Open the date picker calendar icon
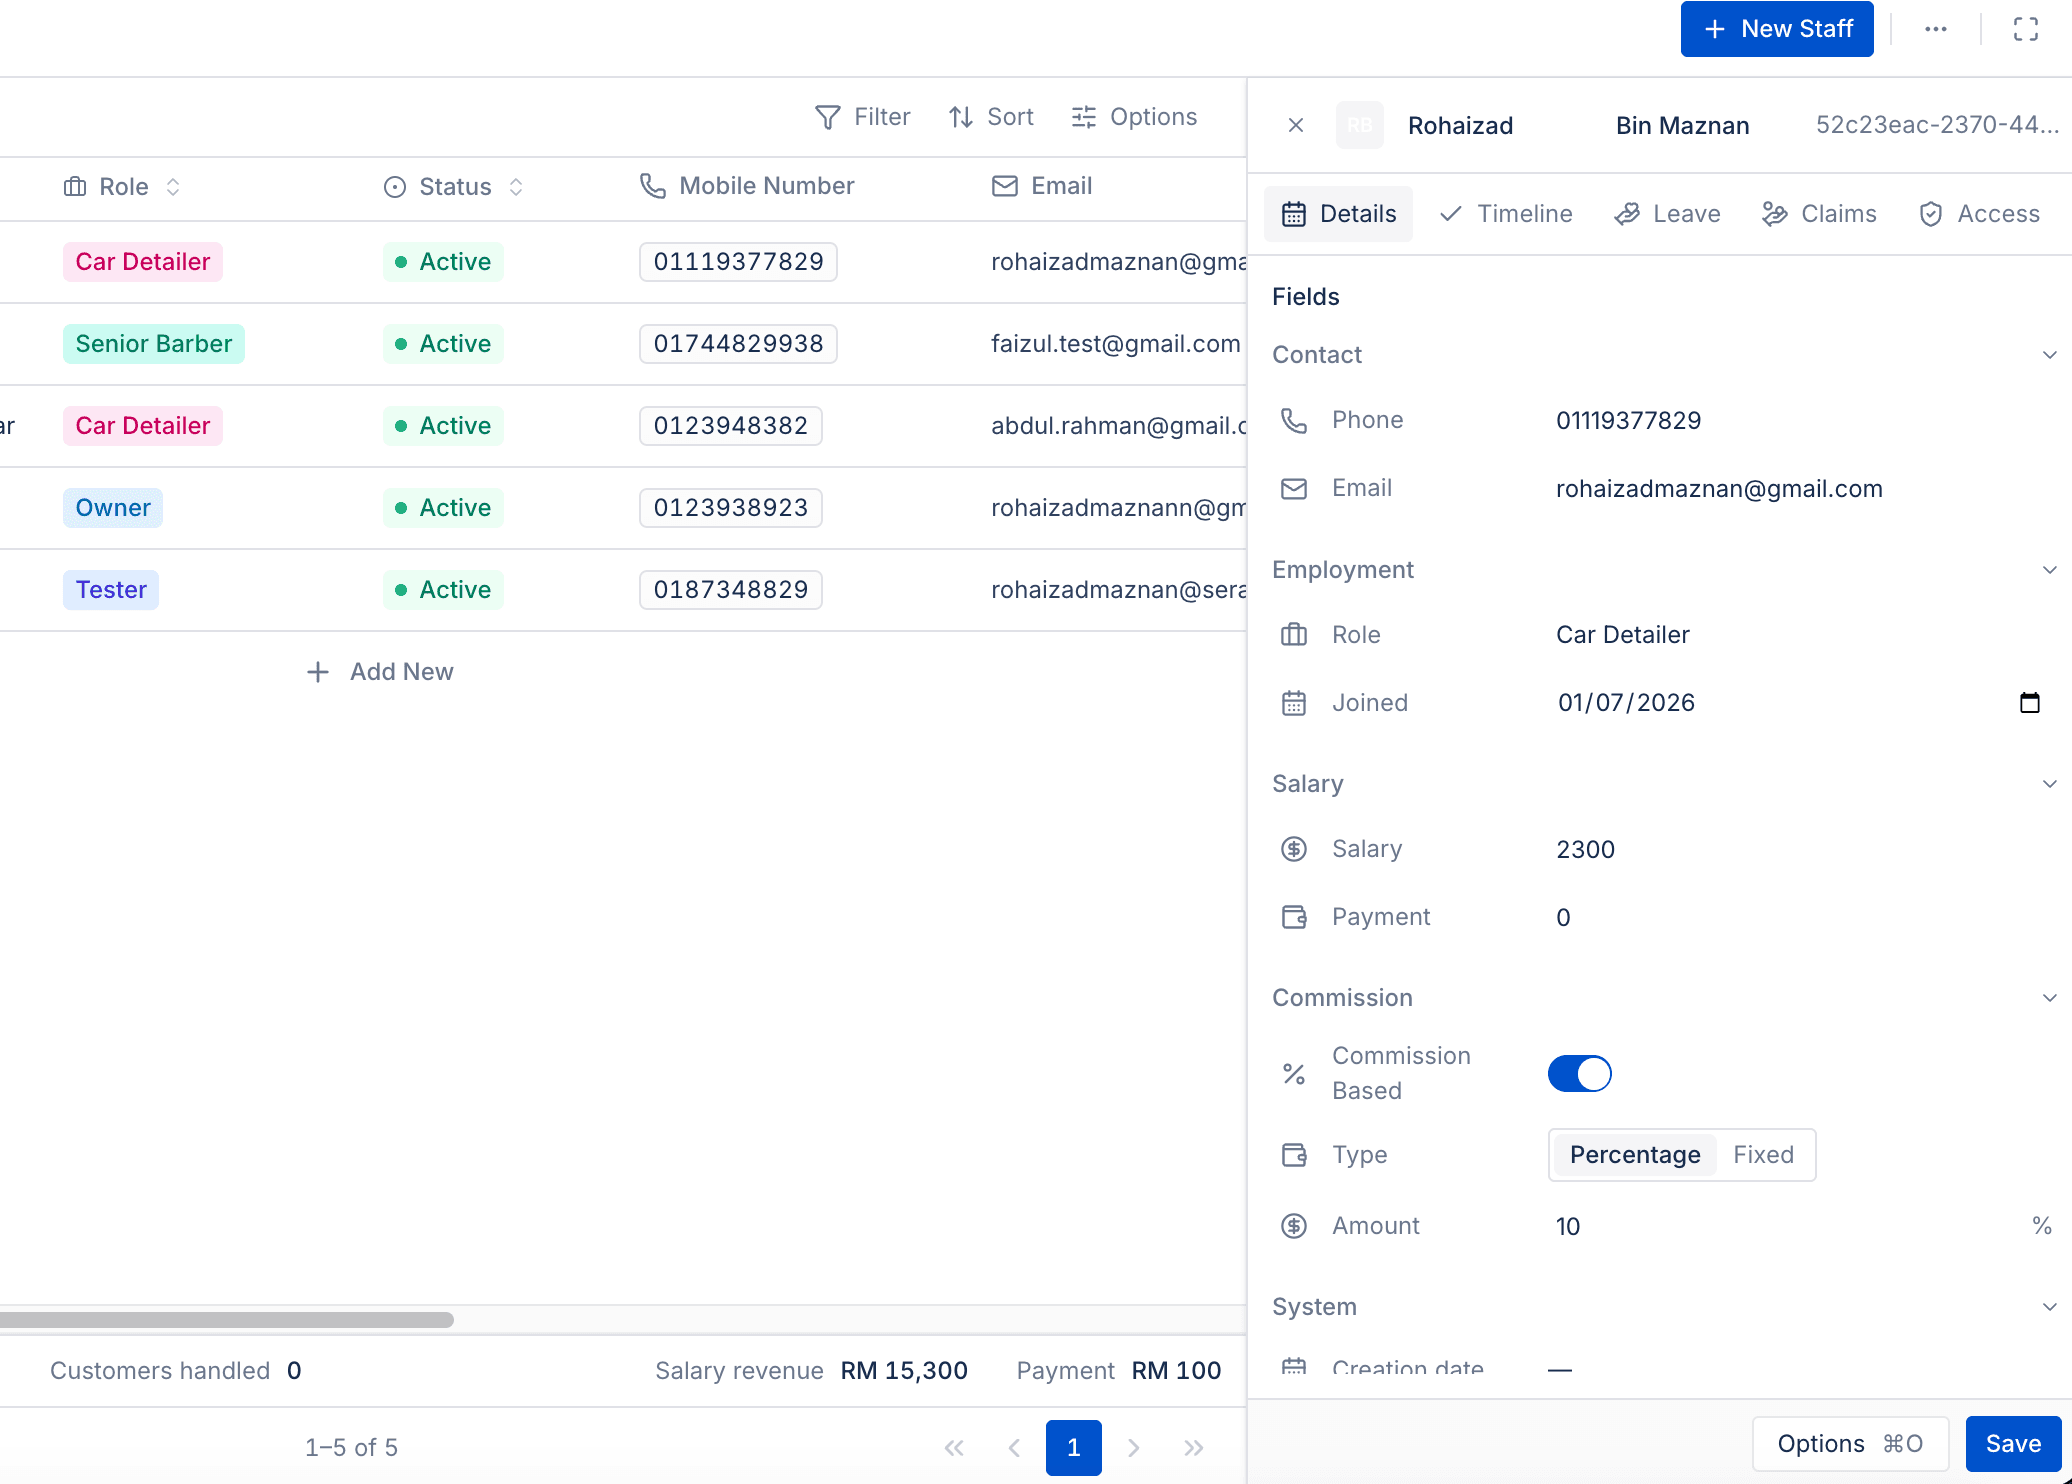The image size is (2072, 1484). pyautogui.click(x=2030, y=703)
